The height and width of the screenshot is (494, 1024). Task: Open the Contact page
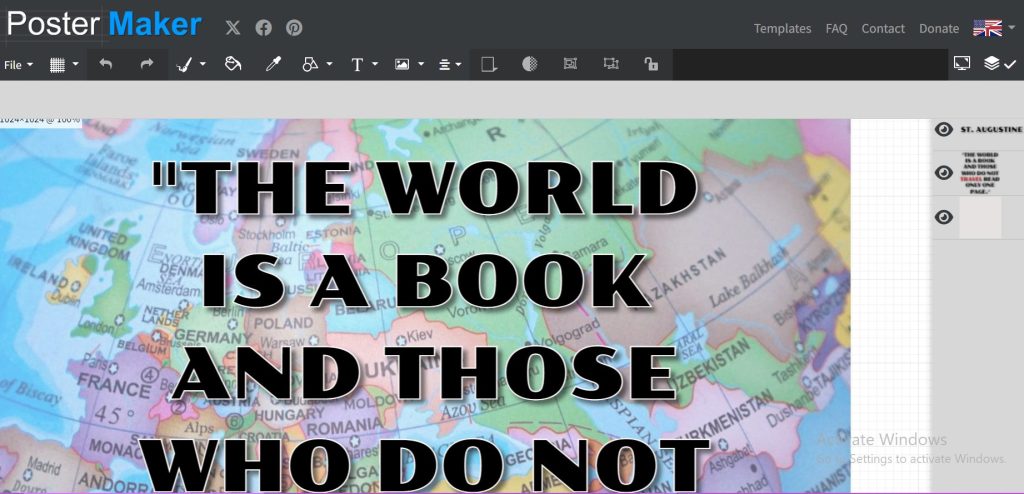coord(883,29)
